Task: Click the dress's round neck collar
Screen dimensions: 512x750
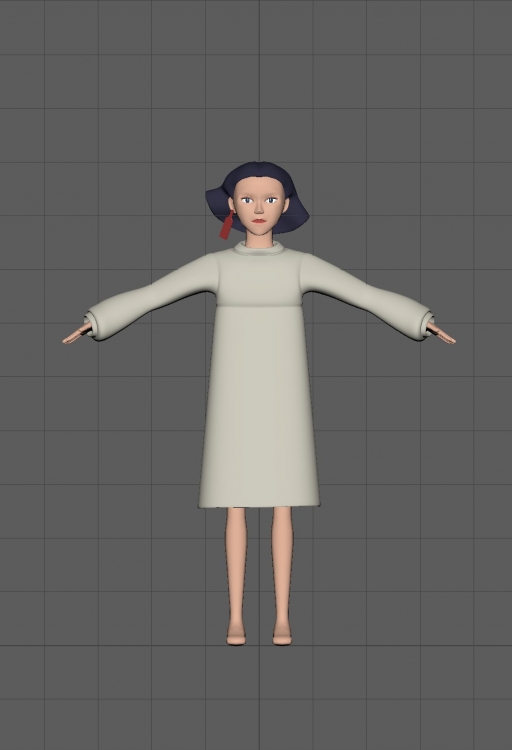Action: tap(259, 249)
